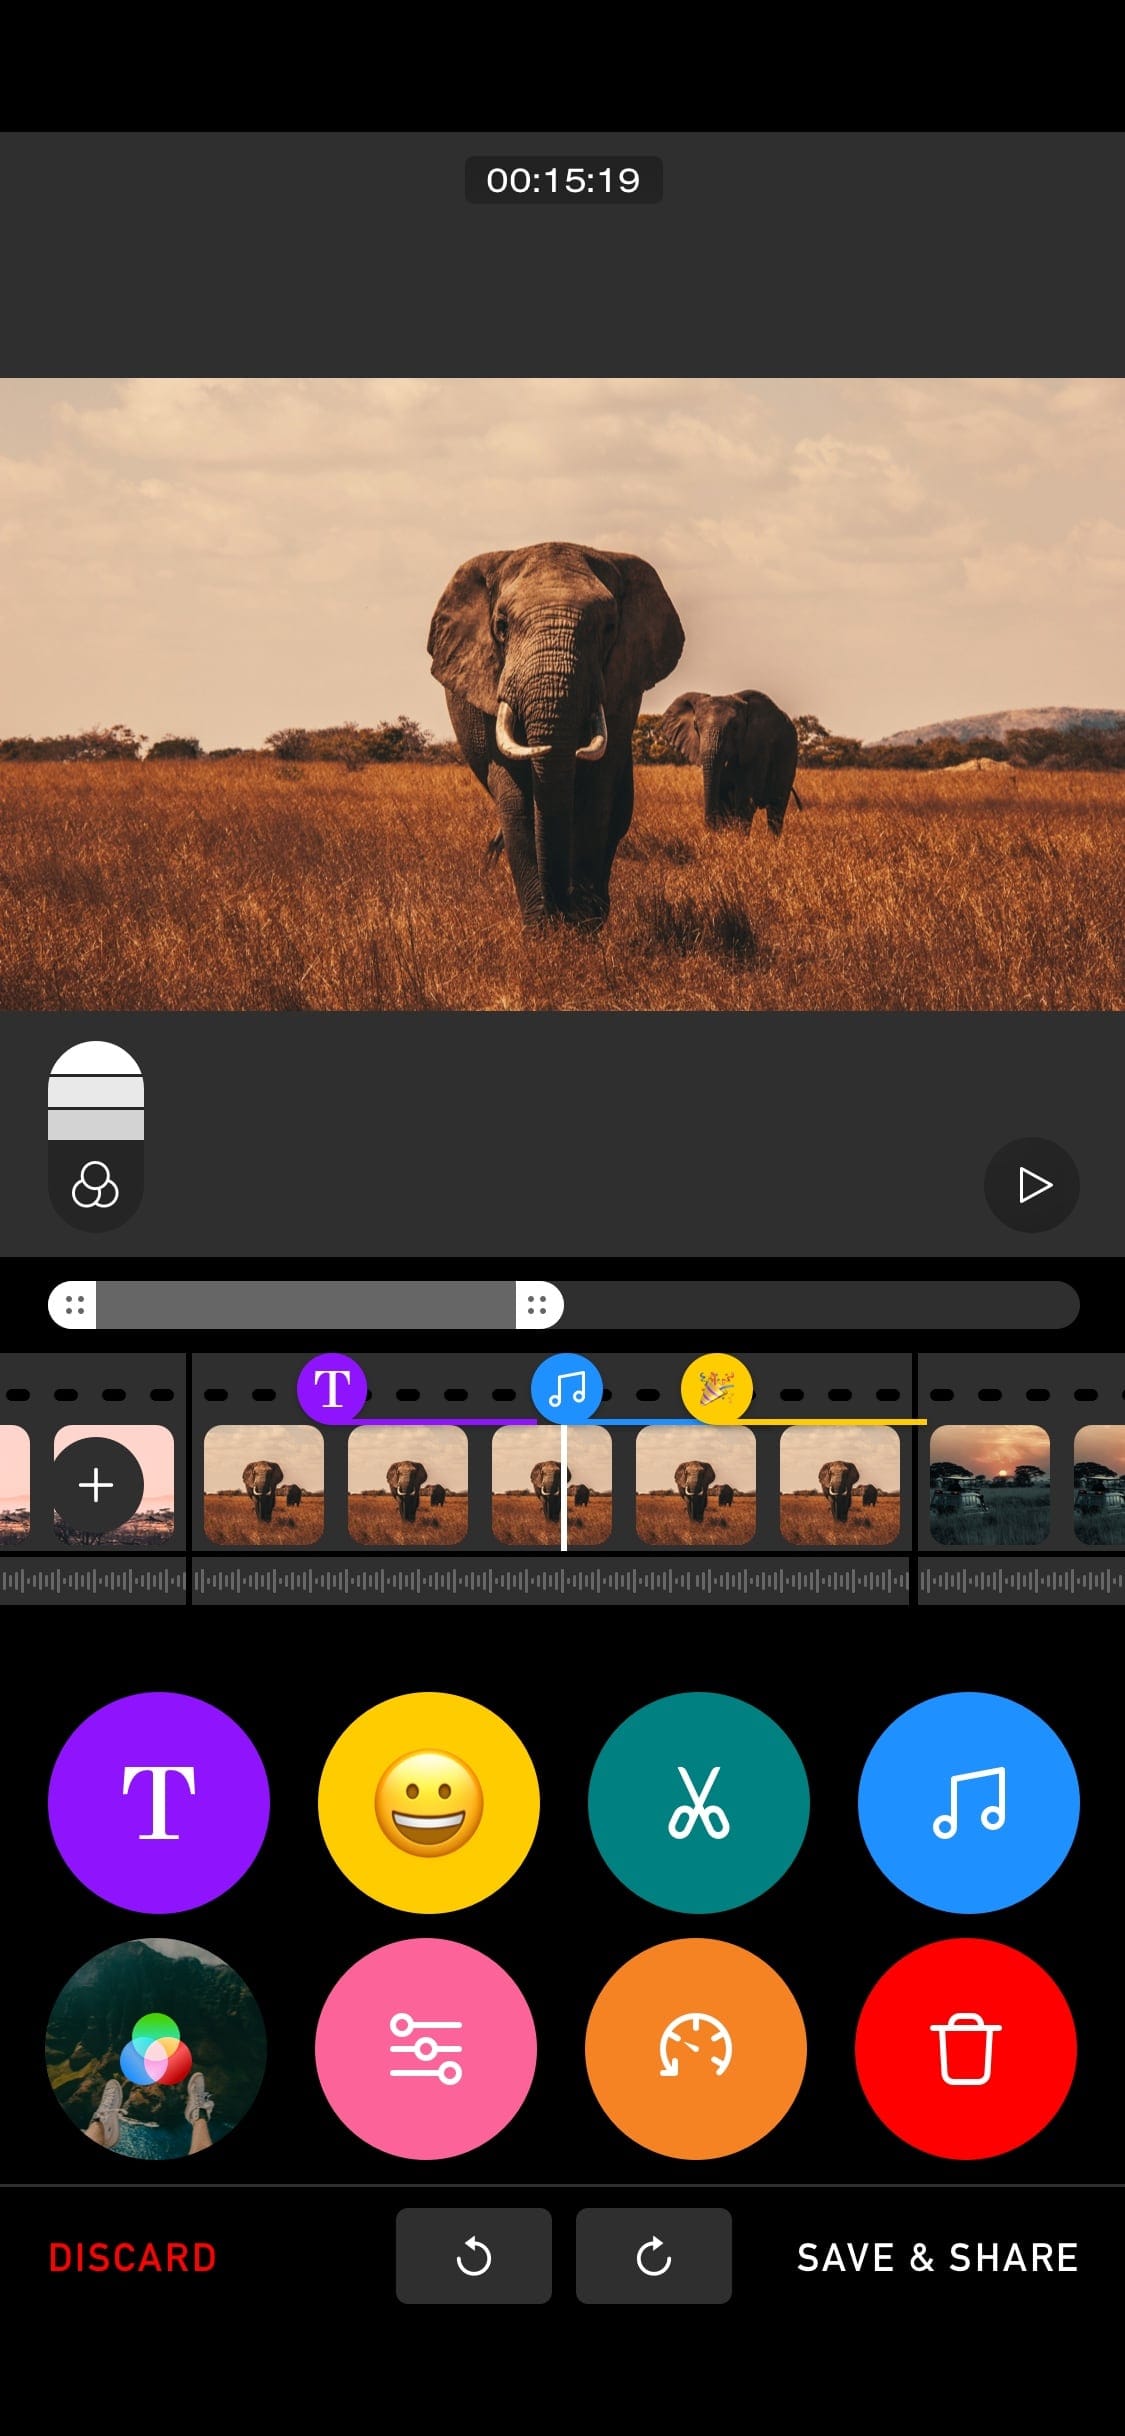The image size is (1125, 2436).
Task: Select the blue music note timeline marker
Action: click(567, 1388)
